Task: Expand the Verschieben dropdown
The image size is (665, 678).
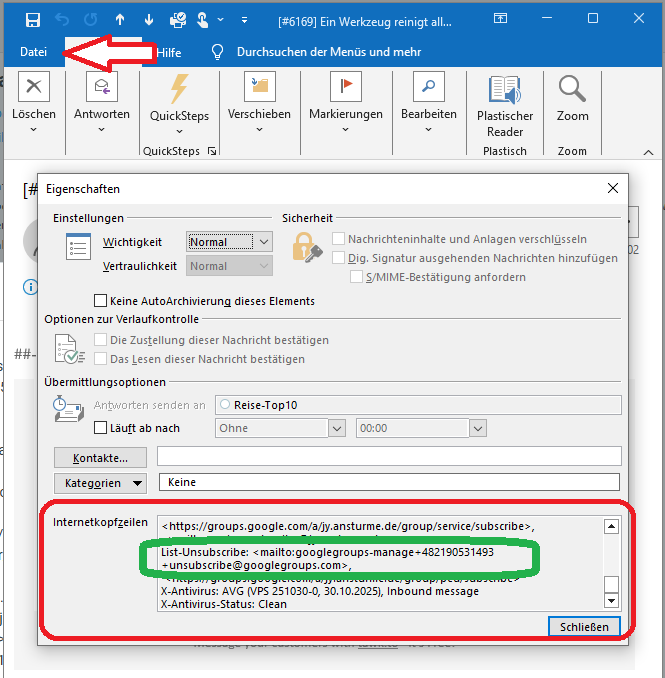Action: pyautogui.click(x=259, y=128)
